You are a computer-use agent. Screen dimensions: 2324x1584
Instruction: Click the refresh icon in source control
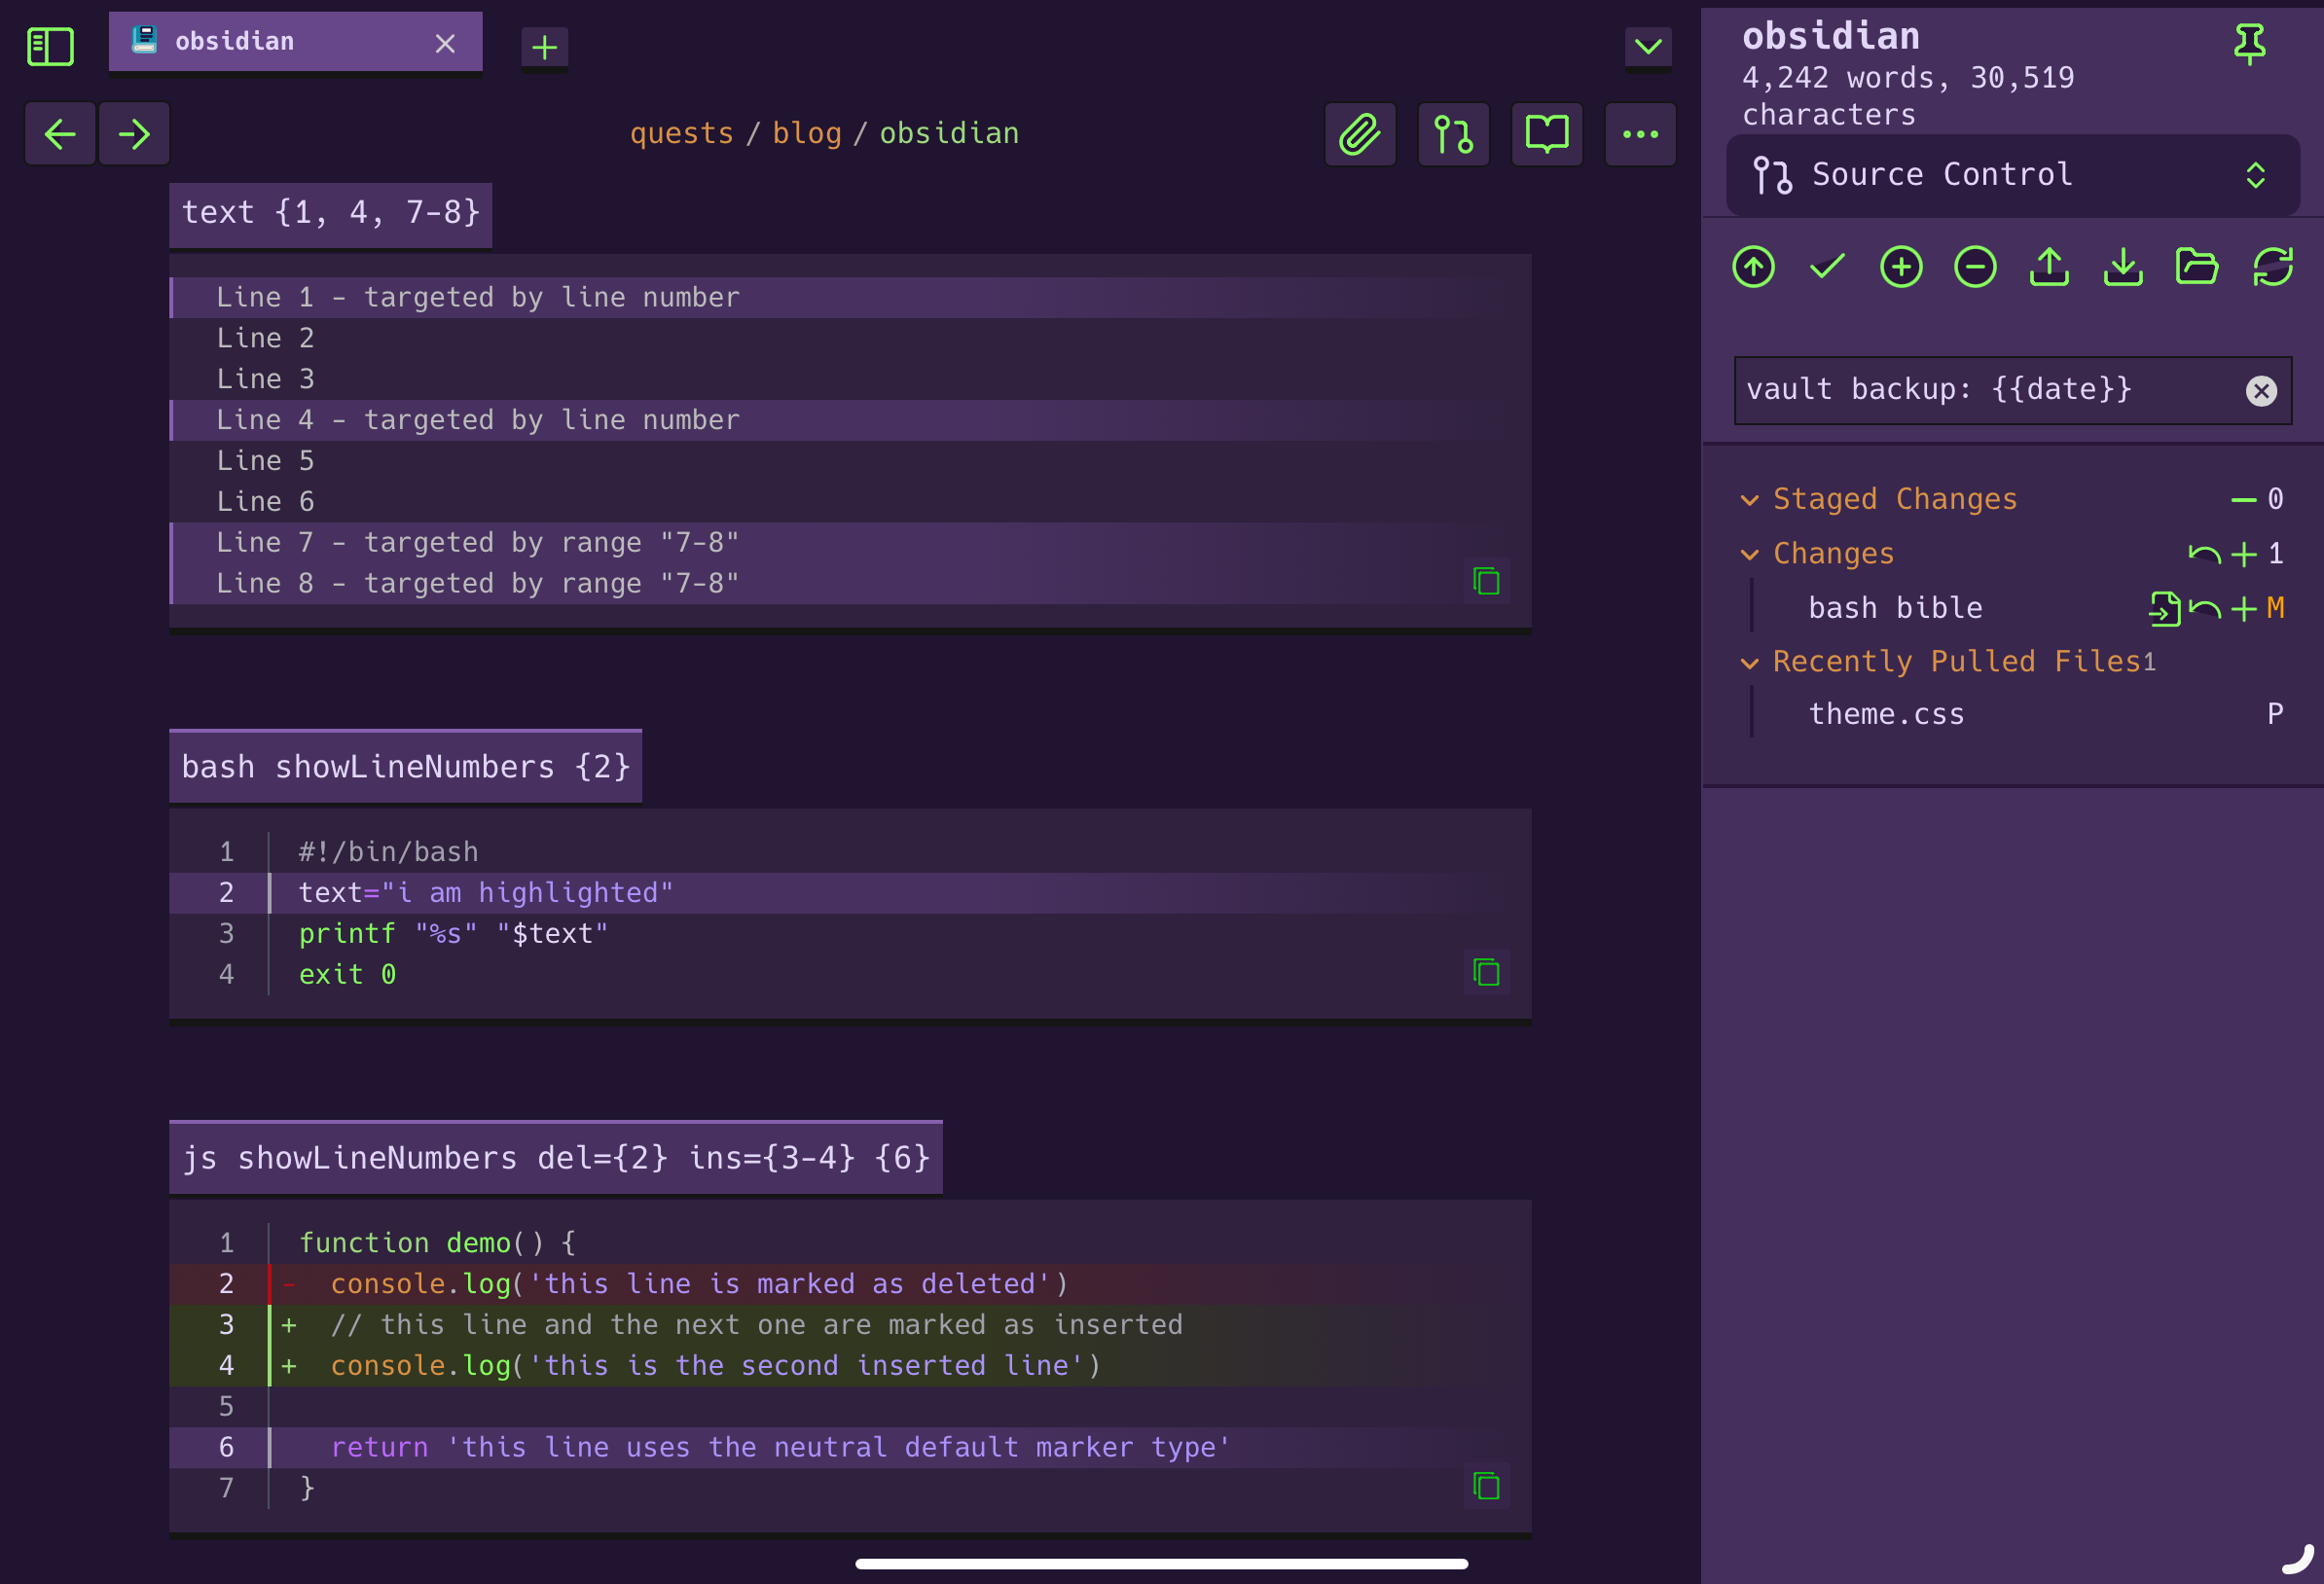(x=2272, y=267)
